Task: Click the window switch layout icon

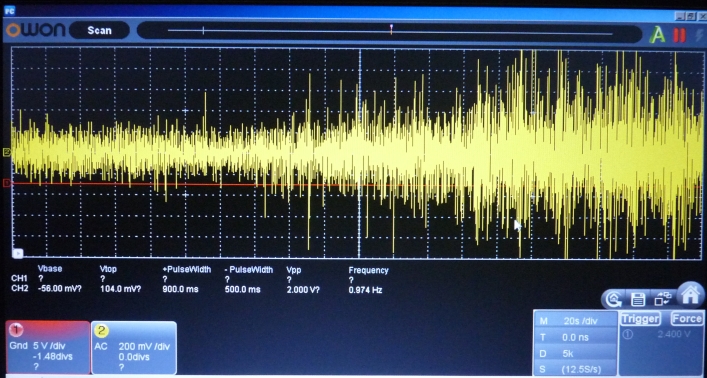Action: pos(662,299)
